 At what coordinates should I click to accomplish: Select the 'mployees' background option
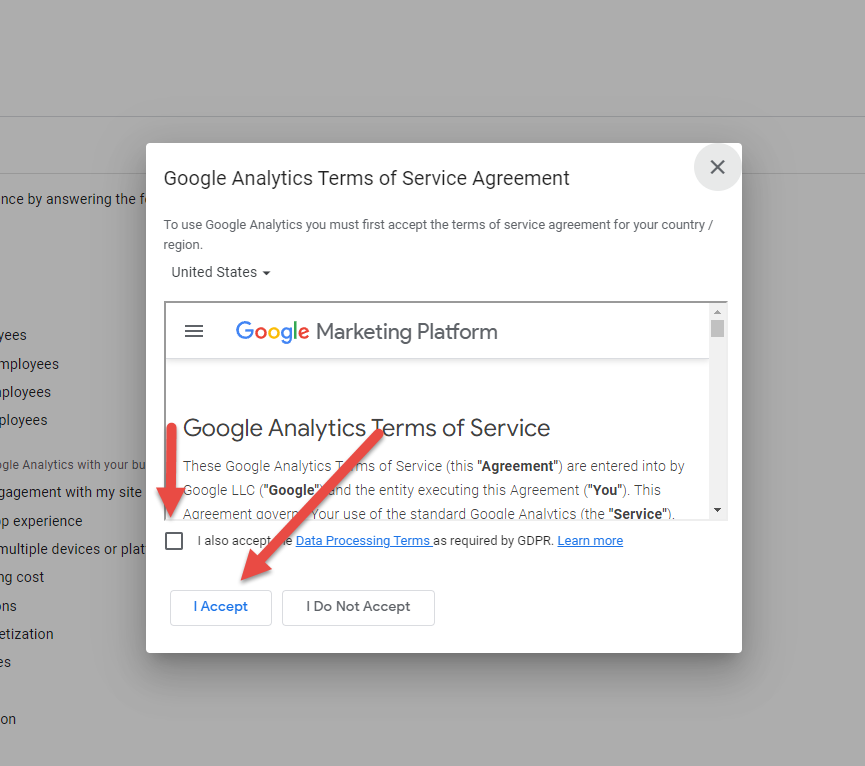29,364
